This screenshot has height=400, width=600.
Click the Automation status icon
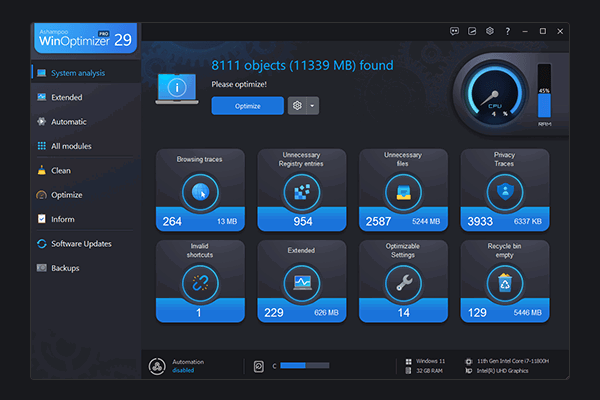pos(157,366)
